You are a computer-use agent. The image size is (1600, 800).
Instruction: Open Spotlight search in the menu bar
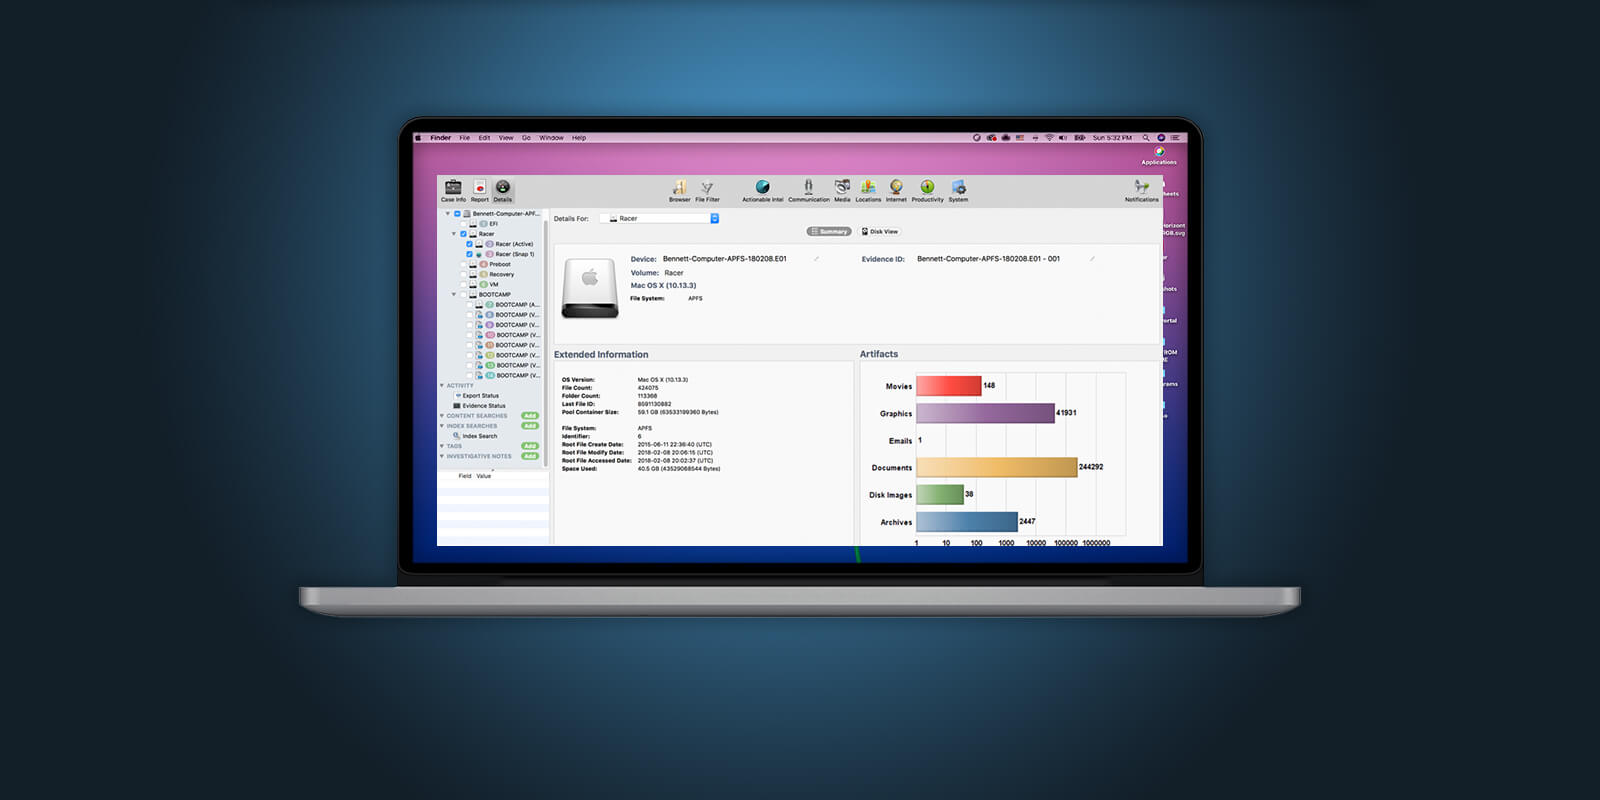1146,138
